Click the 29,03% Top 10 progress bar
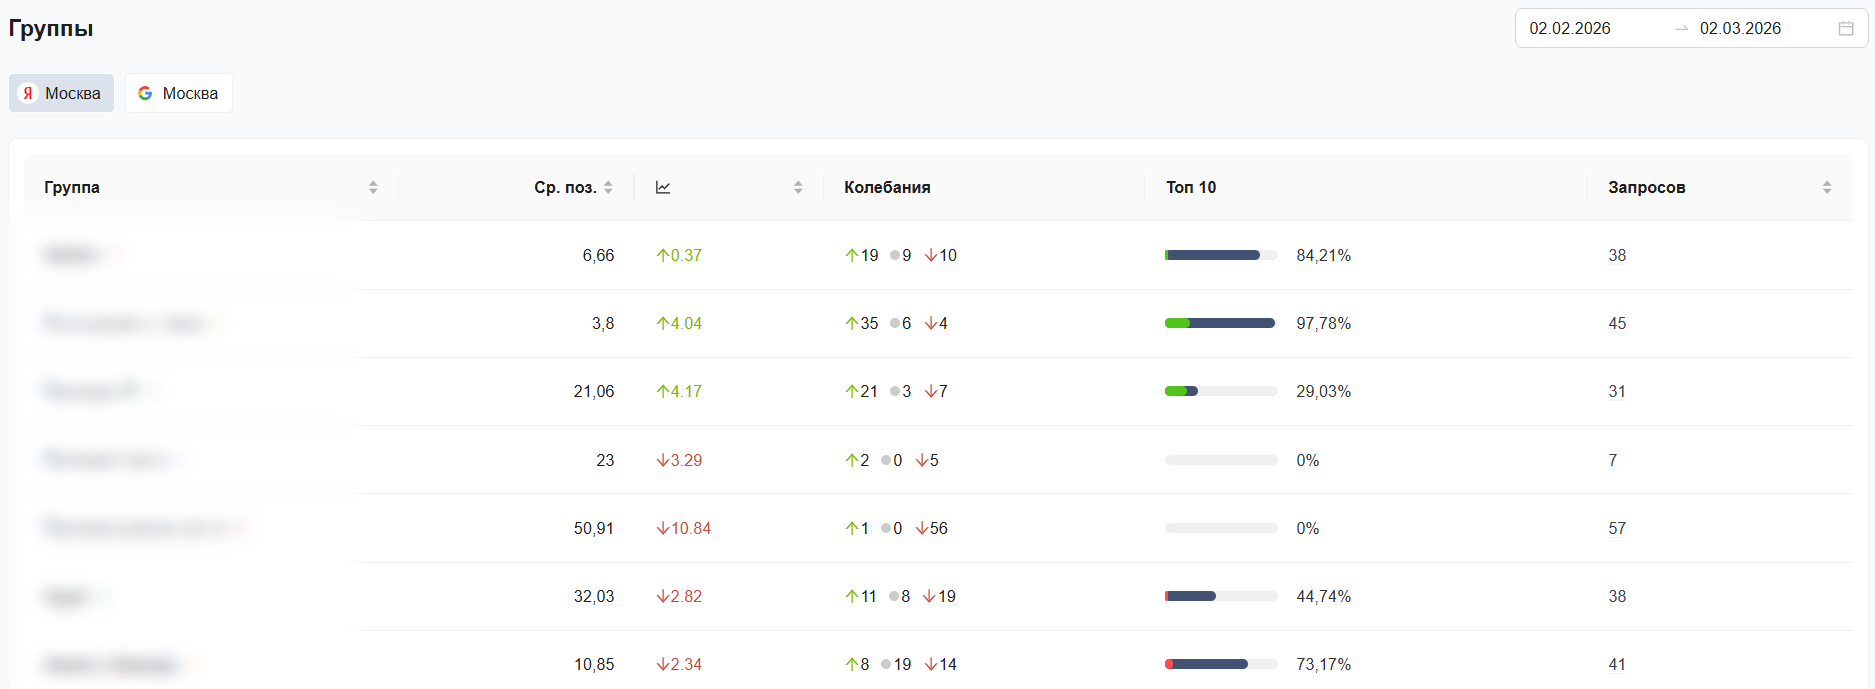Viewport: 1875px width, 689px height. tap(1221, 391)
